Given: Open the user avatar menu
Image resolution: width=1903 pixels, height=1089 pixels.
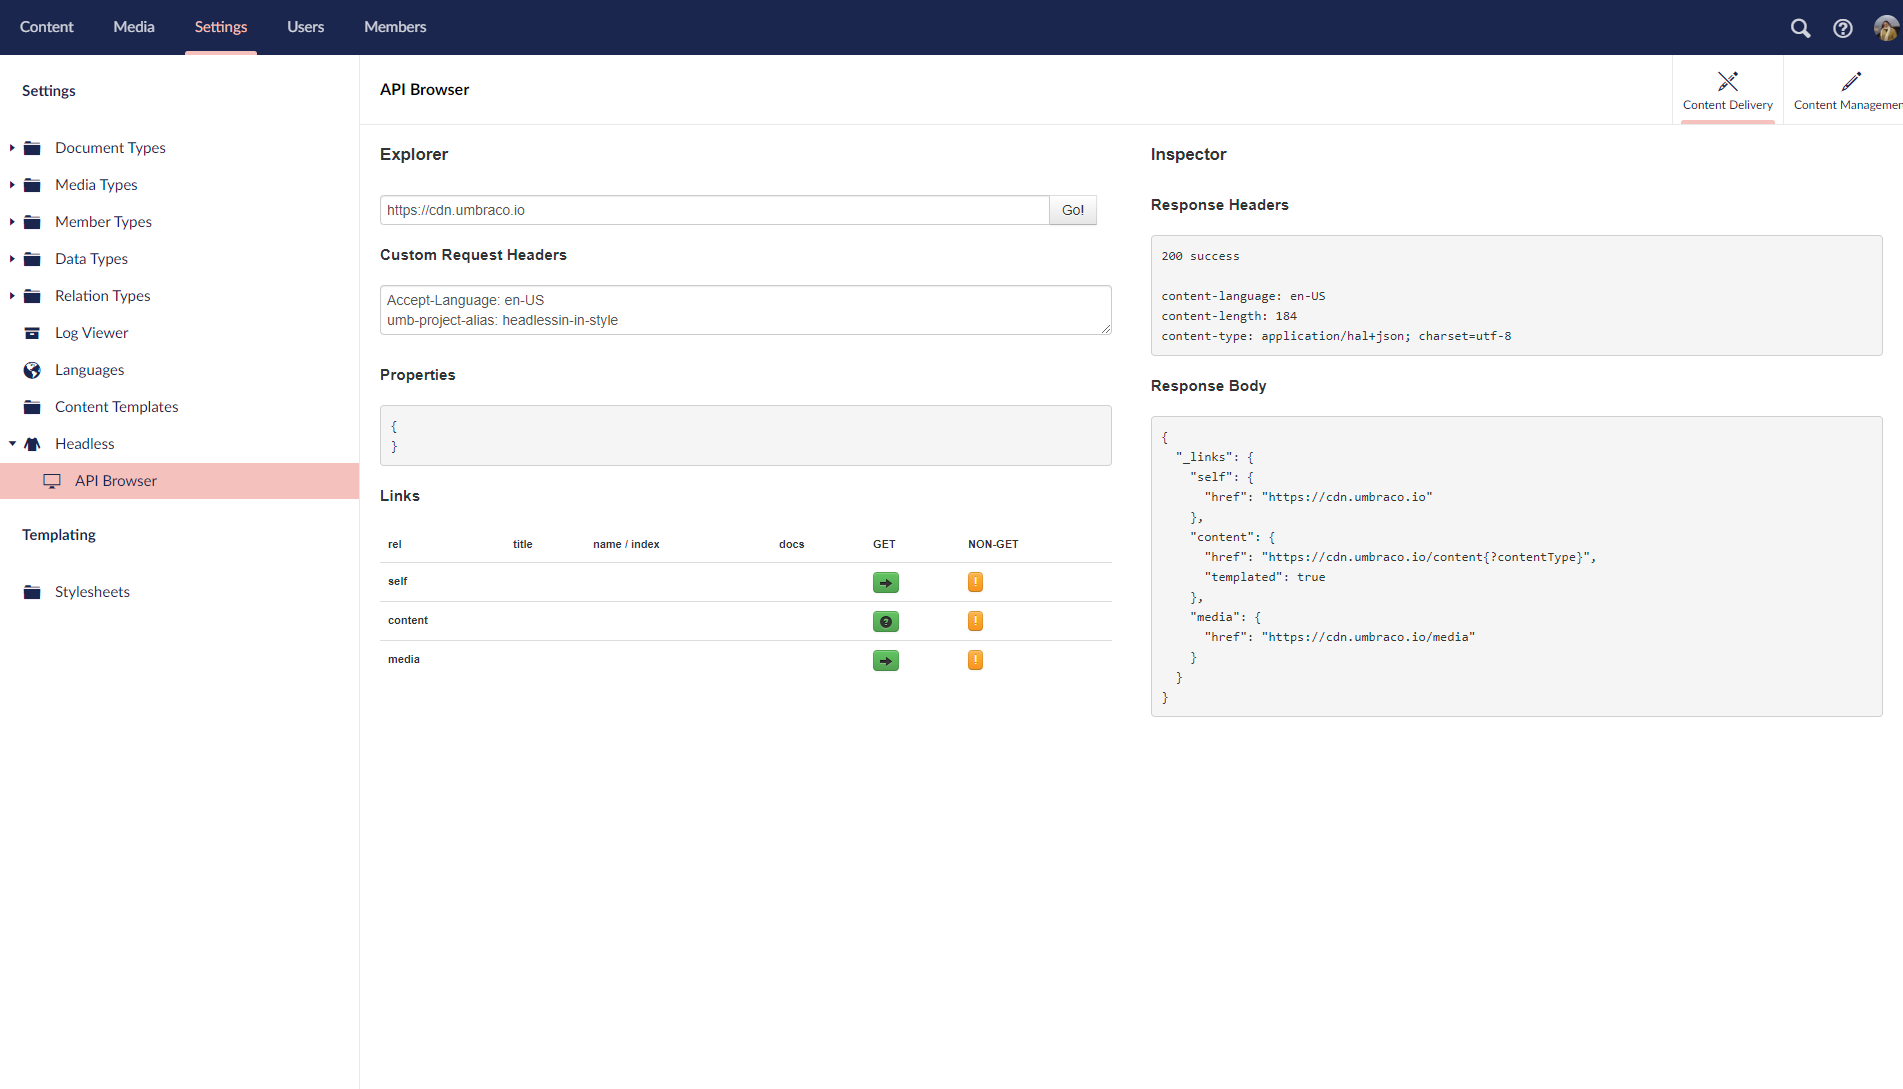Looking at the screenshot, I should pos(1885,28).
